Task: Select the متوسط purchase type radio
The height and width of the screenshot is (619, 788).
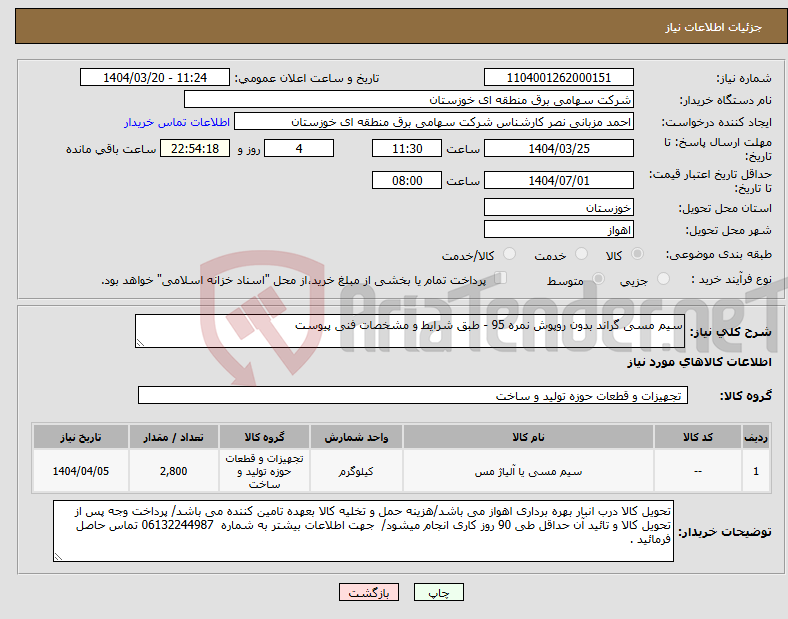Action: click(x=599, y=278)
